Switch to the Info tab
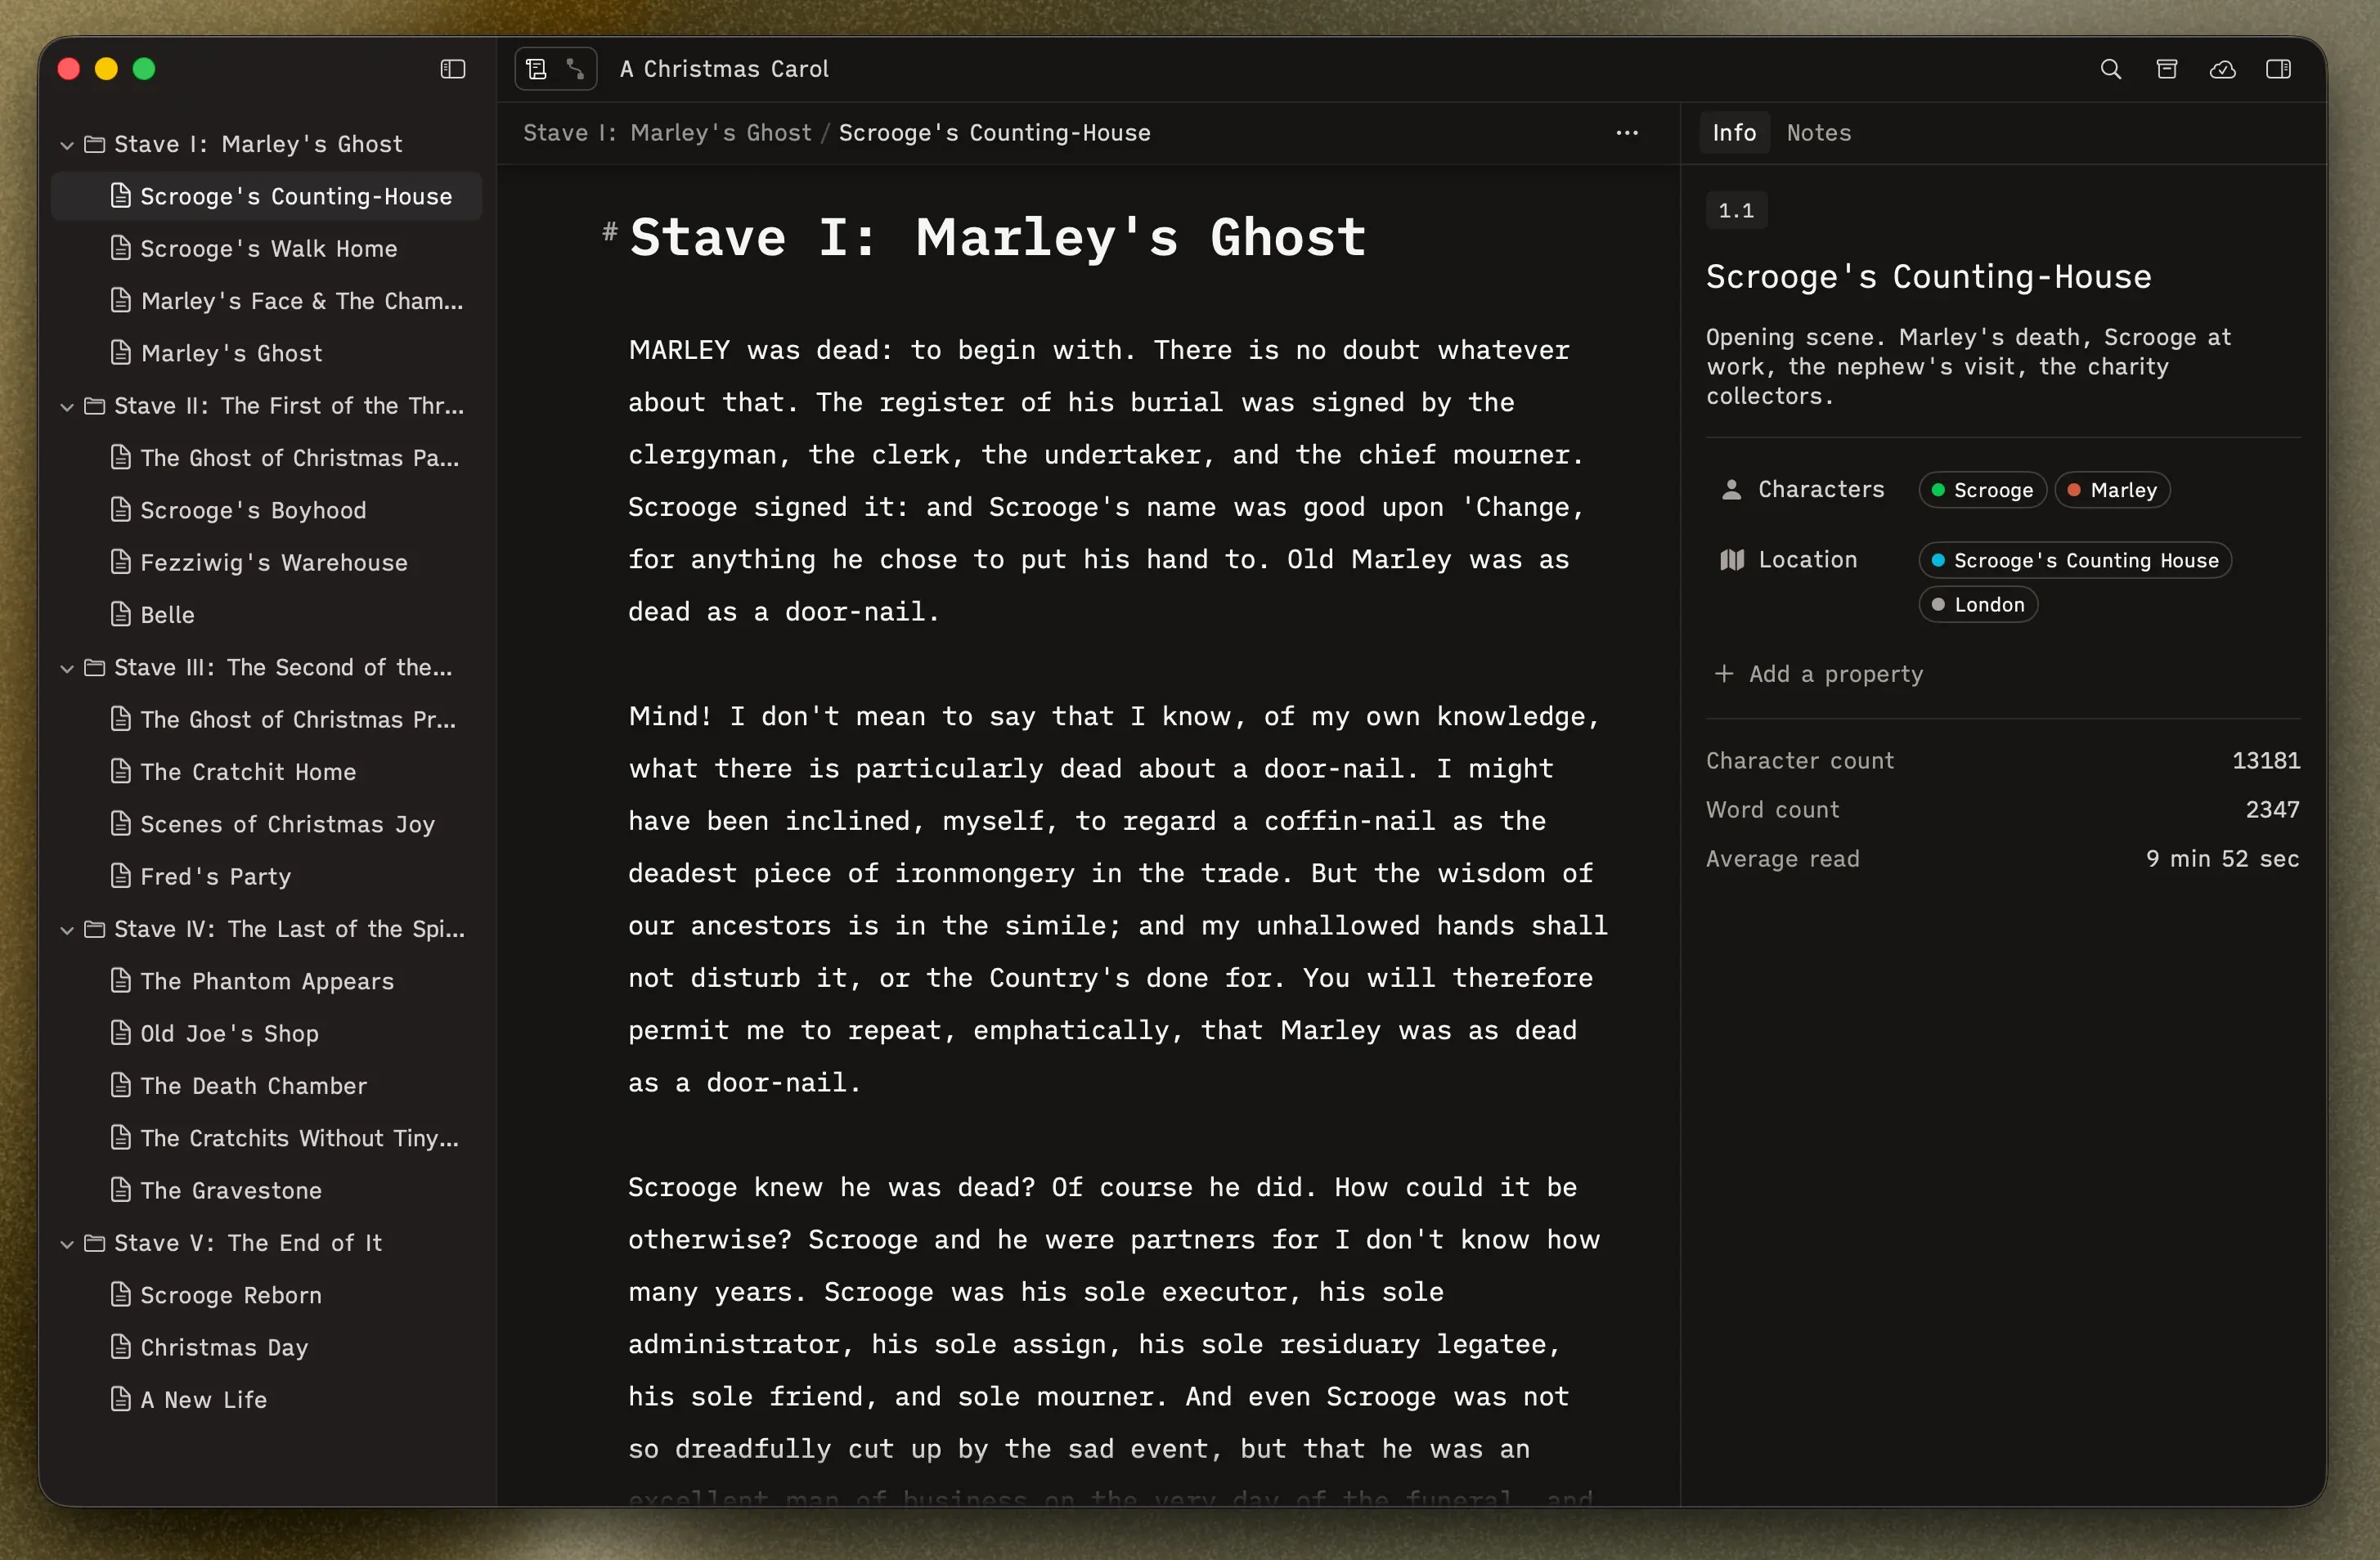Image resolution: width=2380 pixels, height=1560 pixels. [1734, 133]
